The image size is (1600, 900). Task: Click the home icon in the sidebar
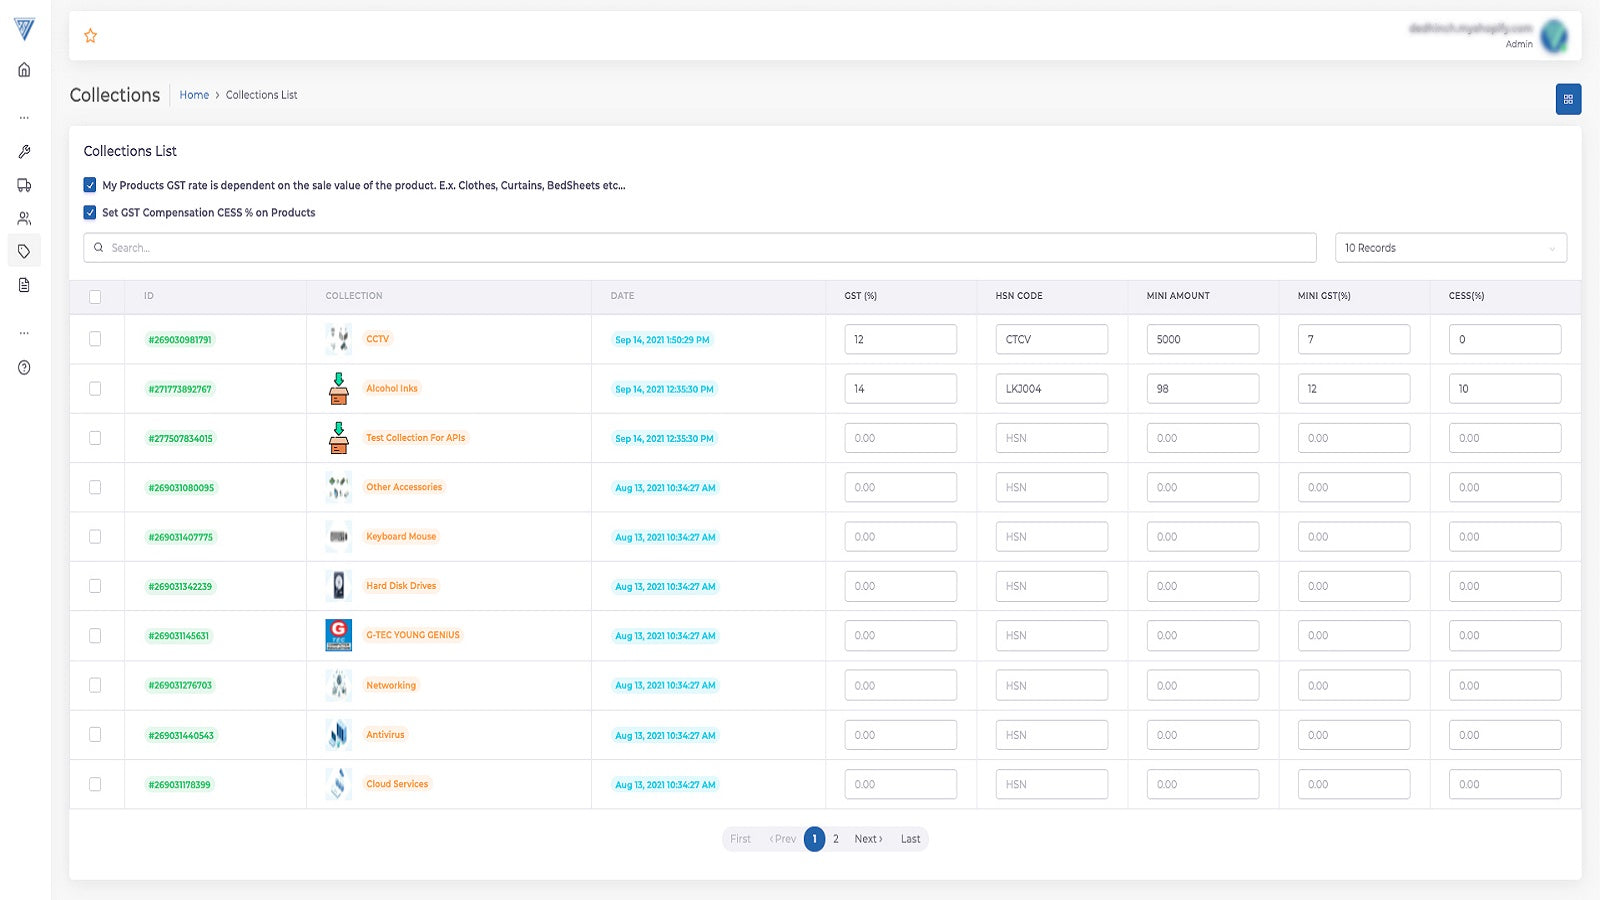click(24, 70)
